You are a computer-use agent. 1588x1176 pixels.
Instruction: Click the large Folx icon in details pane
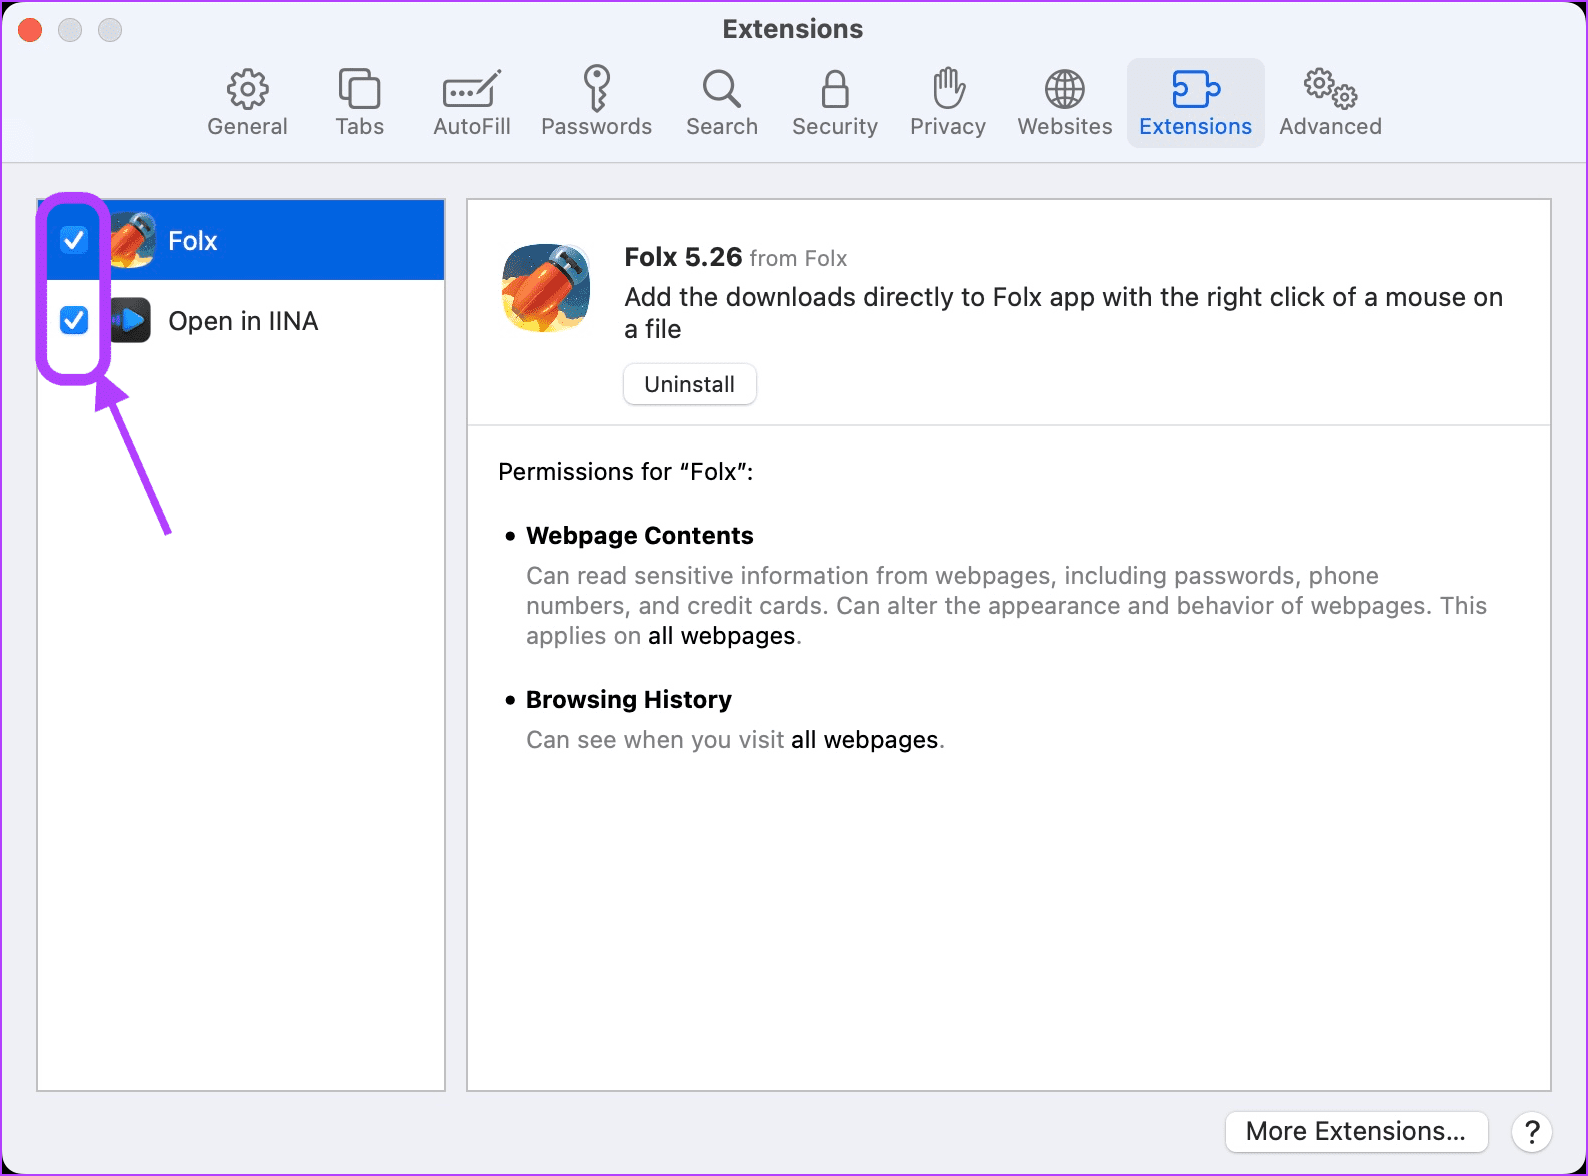[546, 288]
